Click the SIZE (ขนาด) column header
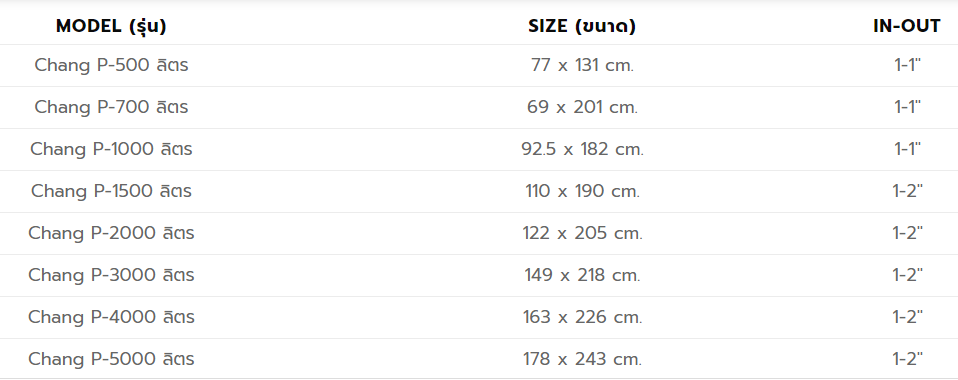The width and height of the screenshot is (958, 380). 582,26
